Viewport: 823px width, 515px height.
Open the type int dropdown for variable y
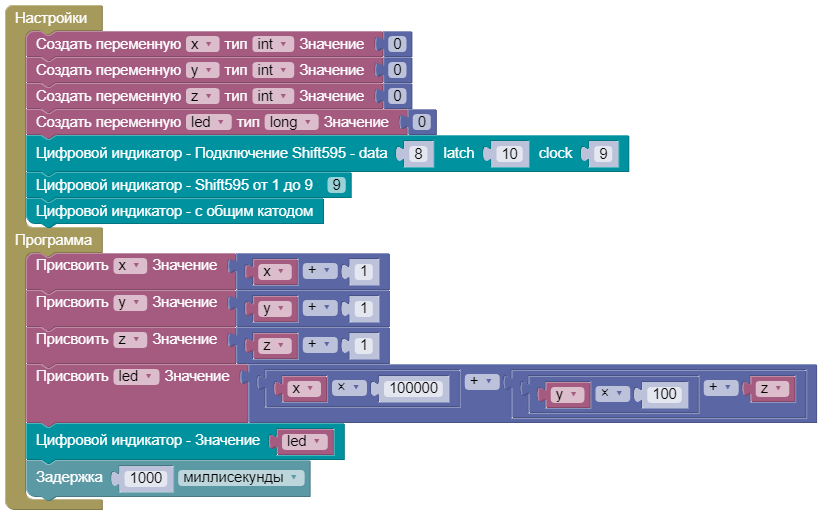(x=273, y=70)
